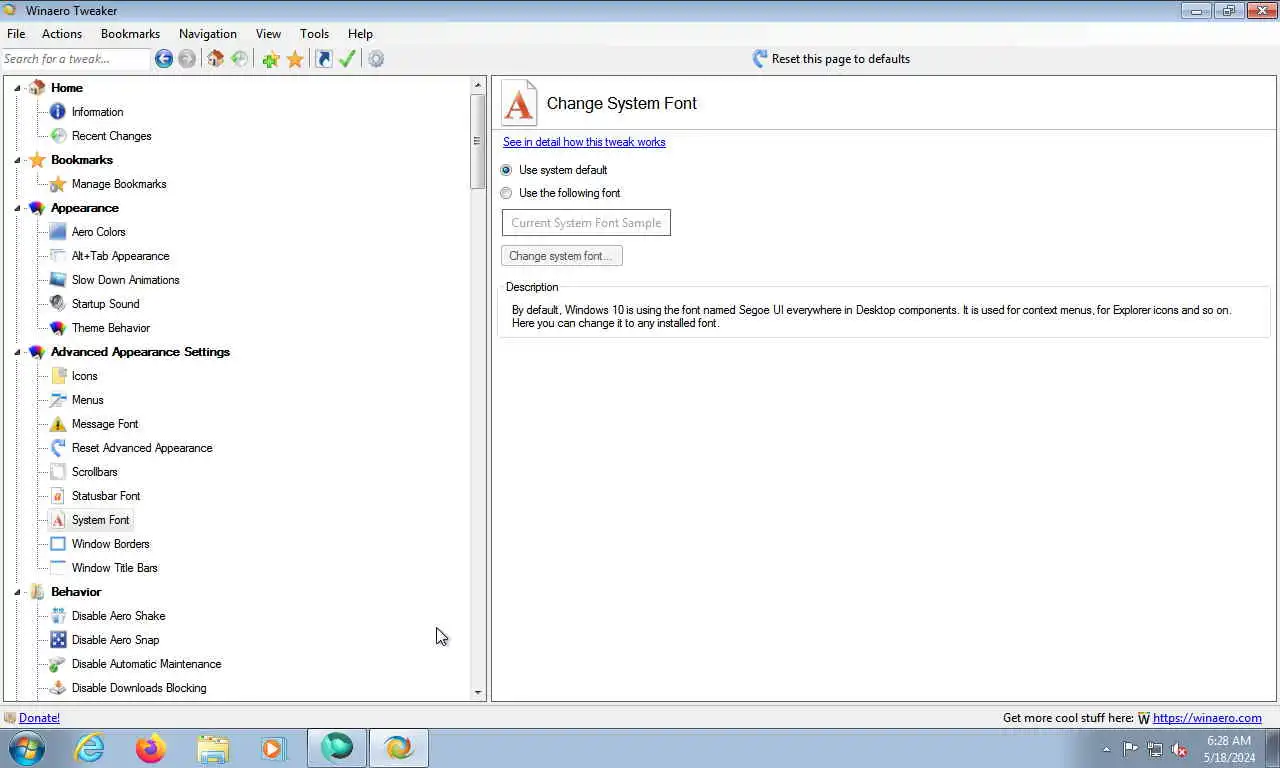This screenshot has width=1280, height=768.
Task: Open the Actions menu
Action: pos(62,33)
